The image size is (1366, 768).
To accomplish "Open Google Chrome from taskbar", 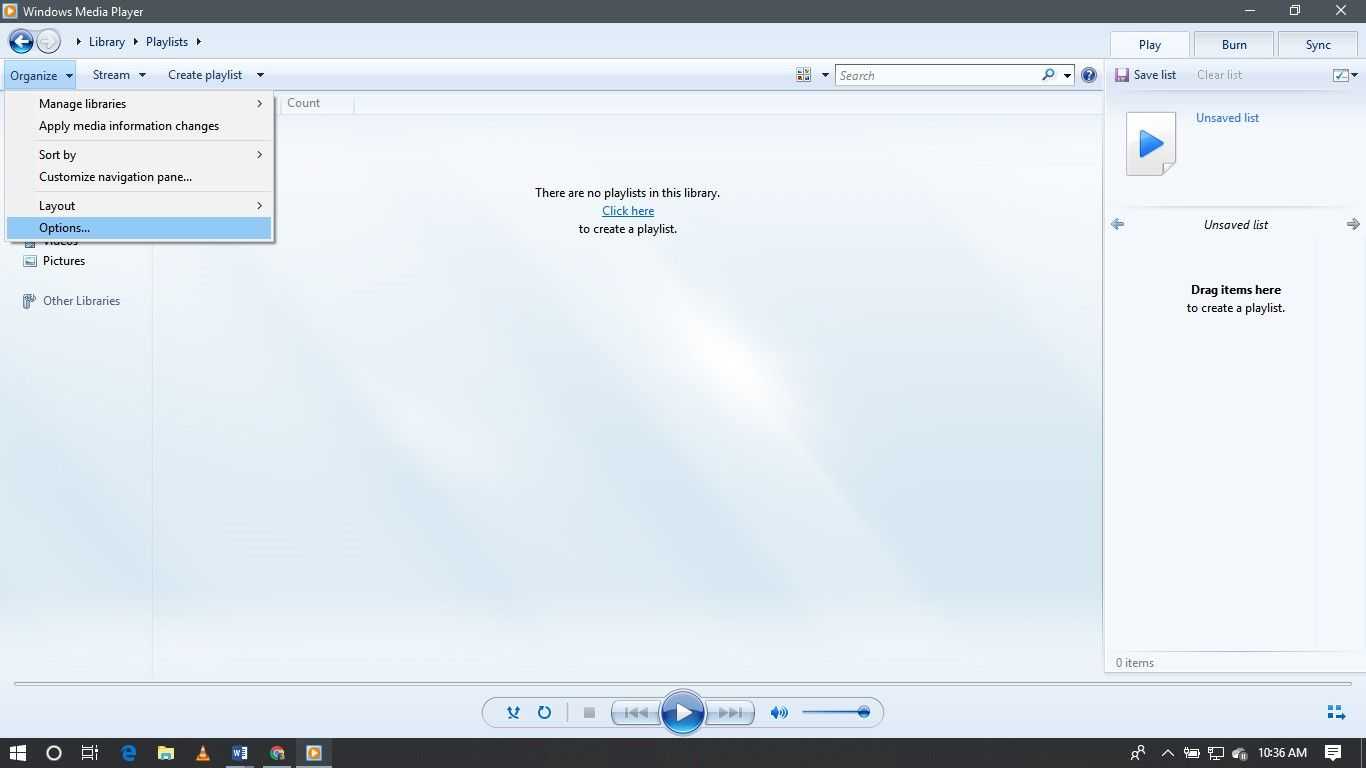I will 277,753.
